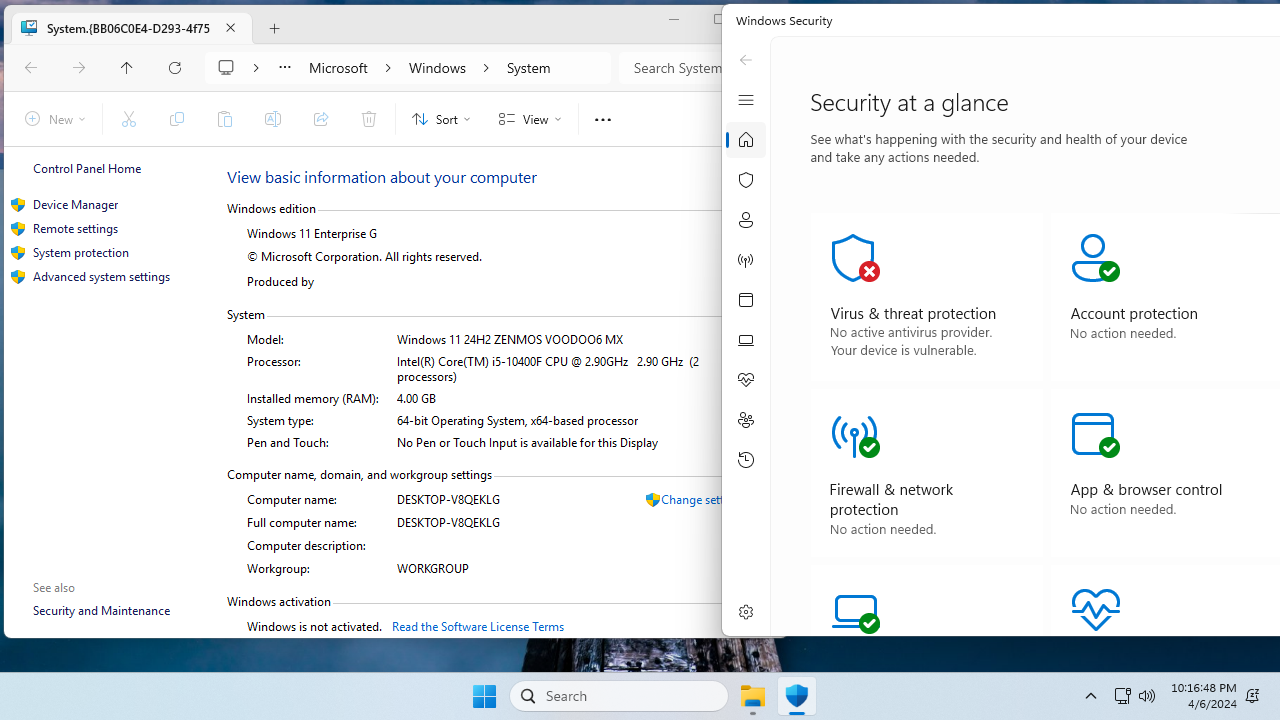This screenshot has height=720, width=1280.
Task: Open See more ellipsis in toolbar
Action: [602, 119]
